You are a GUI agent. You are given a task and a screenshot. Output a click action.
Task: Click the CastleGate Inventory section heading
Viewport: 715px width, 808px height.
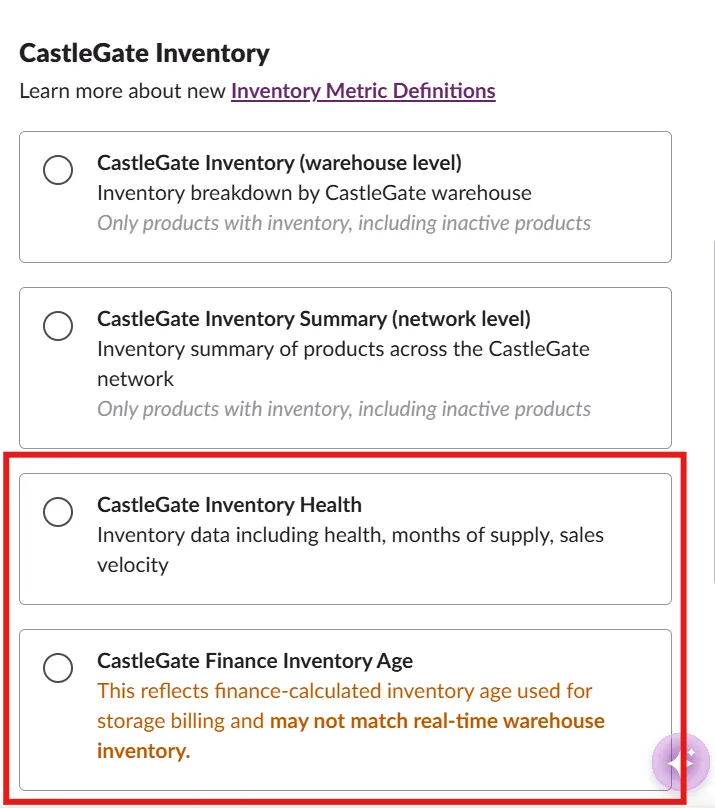coord(144,53)
